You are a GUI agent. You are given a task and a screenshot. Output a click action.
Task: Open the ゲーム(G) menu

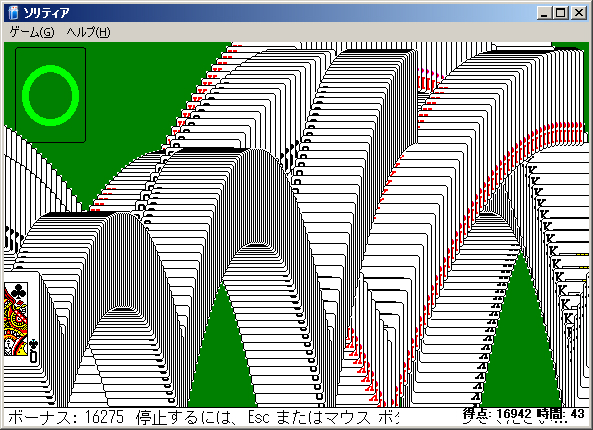(32, 32)
